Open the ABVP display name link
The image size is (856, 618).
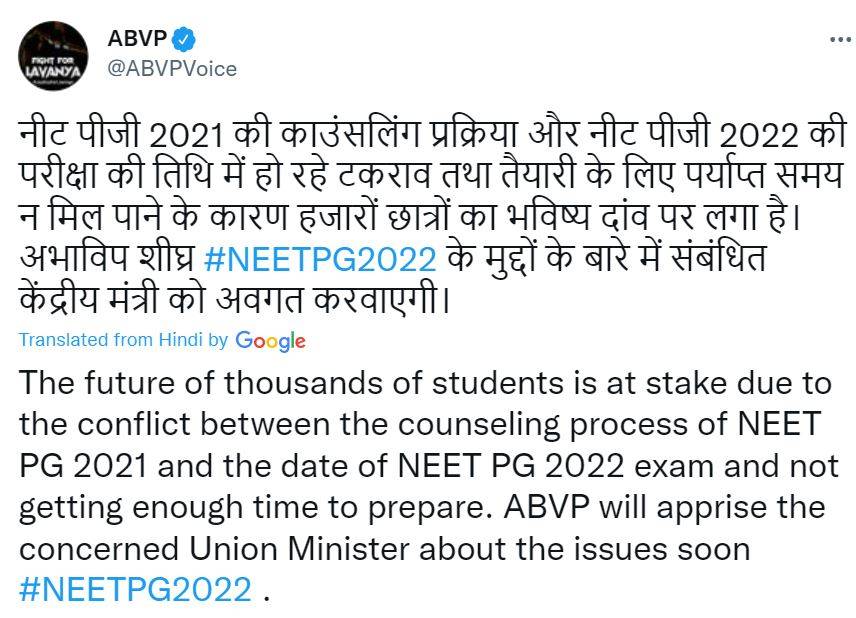point(136,40)
